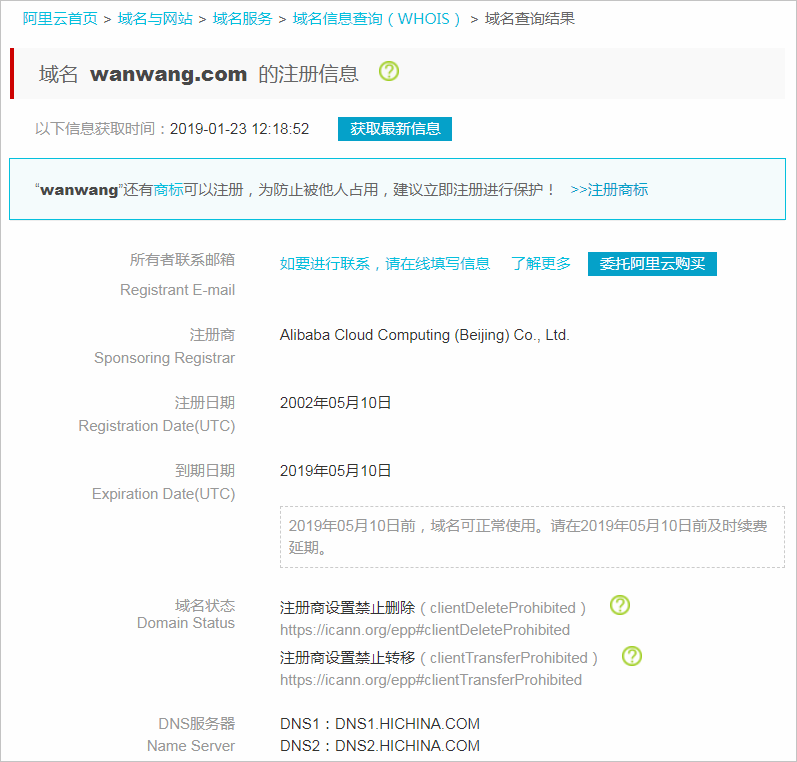
Task: Click Registration Date(UTC) label
Action: point(157,425)
